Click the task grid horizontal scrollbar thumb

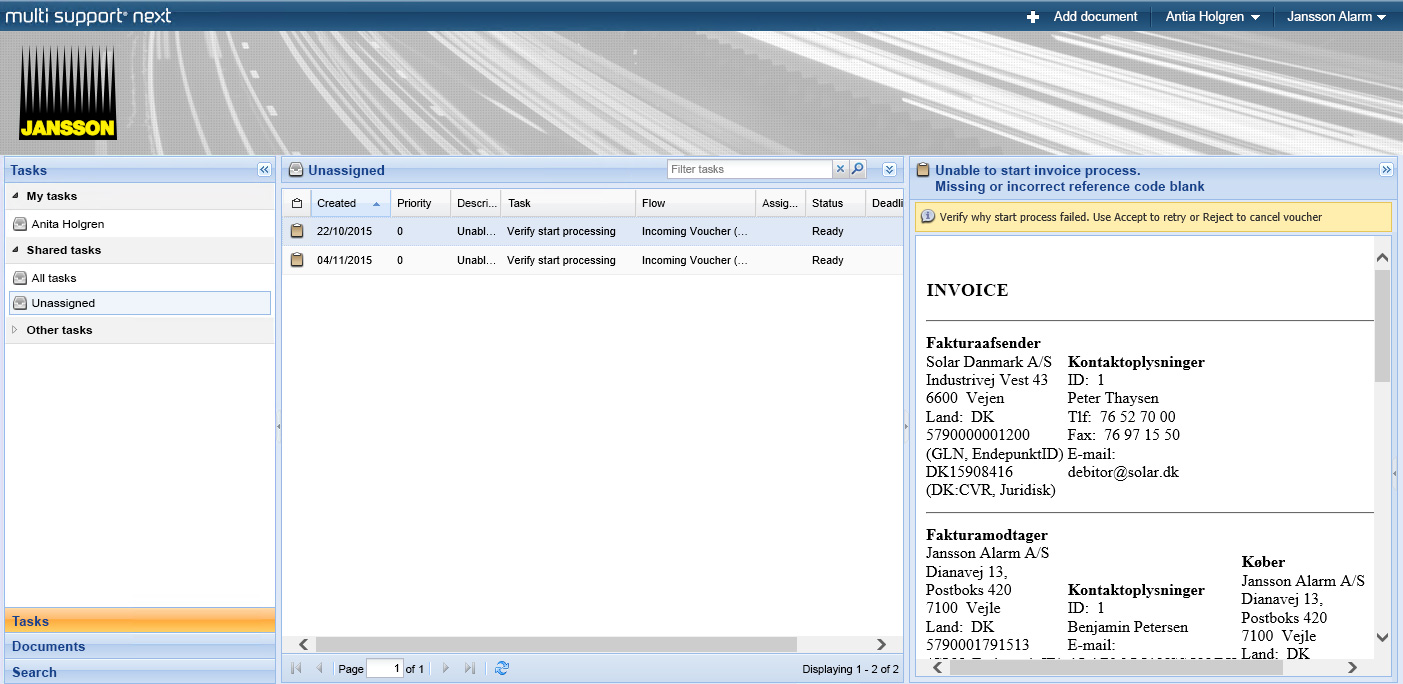click(556, 645)
